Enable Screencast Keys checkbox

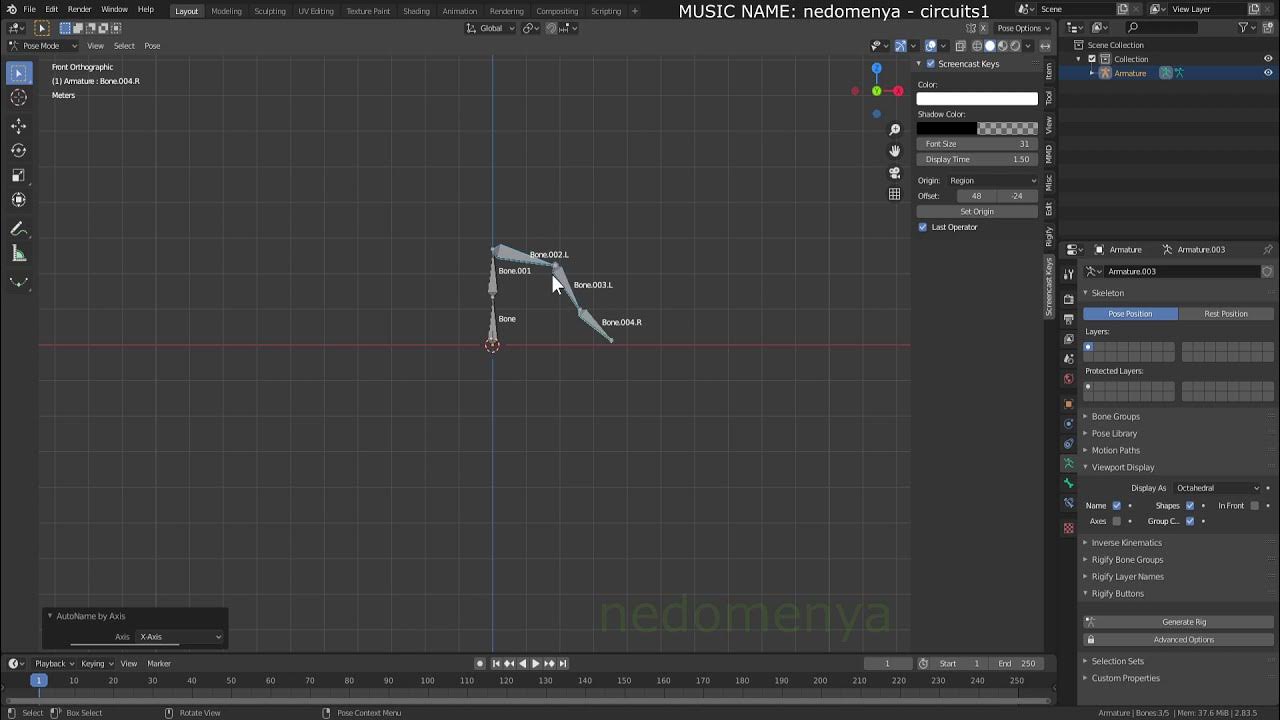(930, 64)
